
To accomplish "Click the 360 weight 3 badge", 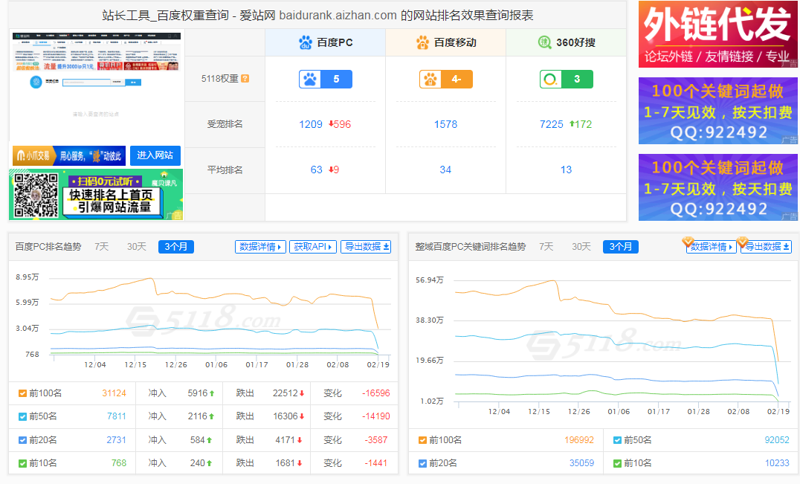I will (566, 79).
